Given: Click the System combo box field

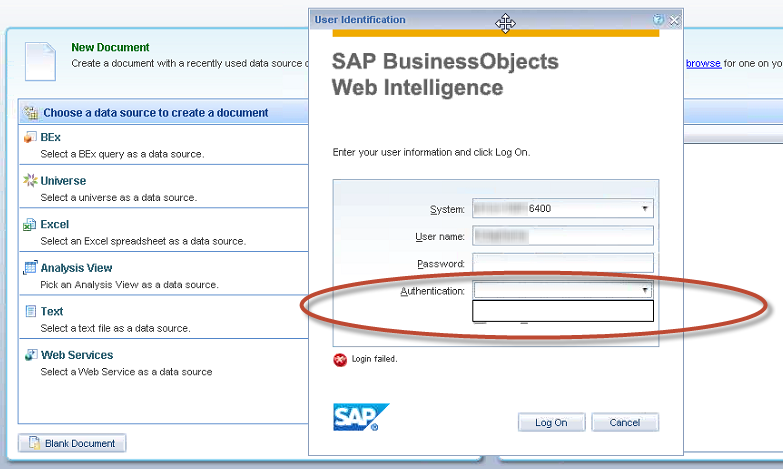Looking at the screenshot, I should (x=562, y=208).
